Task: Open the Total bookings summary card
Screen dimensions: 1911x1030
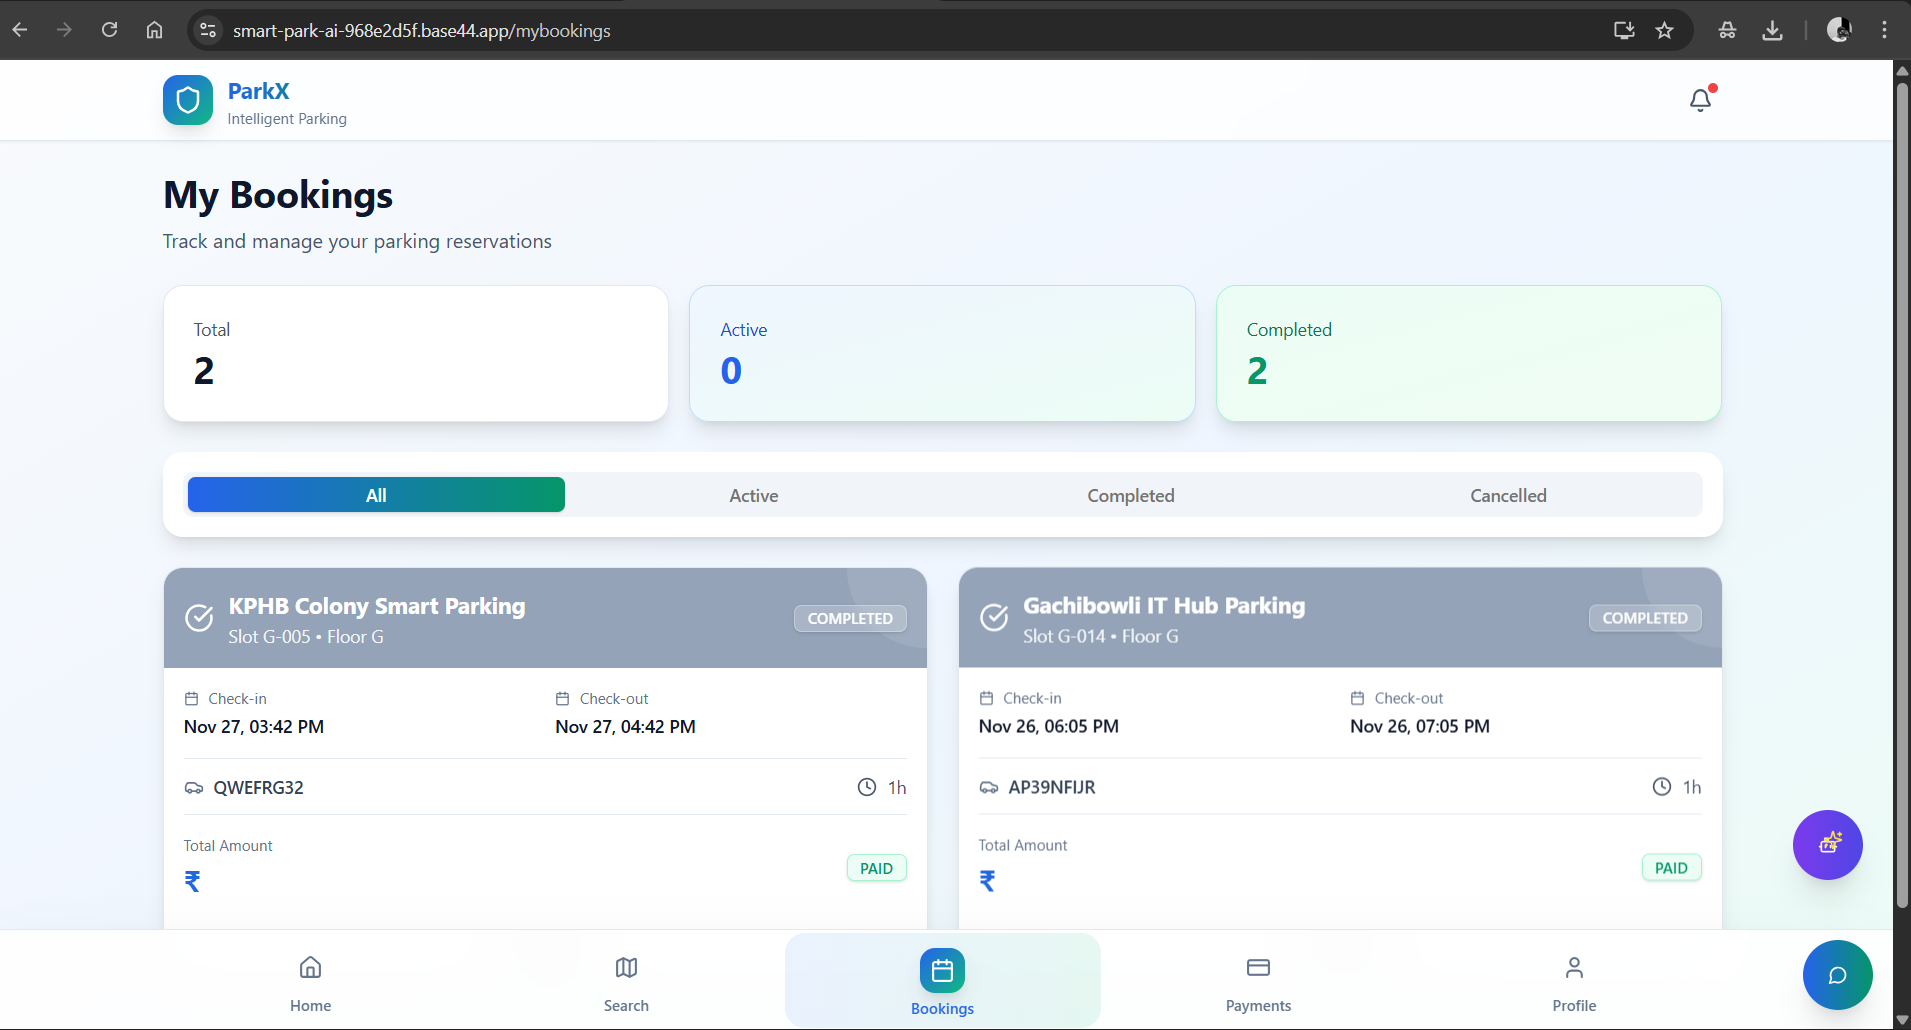Action: point(416,354)
